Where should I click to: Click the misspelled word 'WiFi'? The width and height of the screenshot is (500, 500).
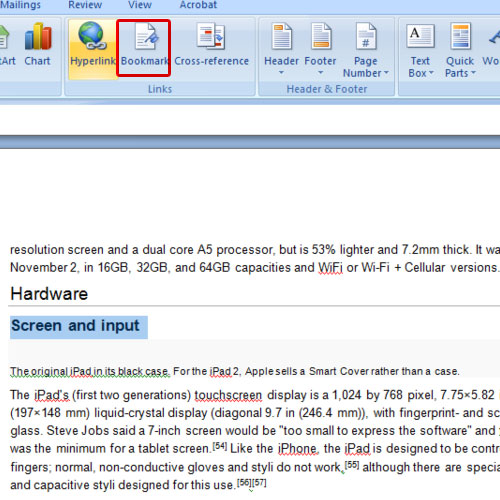(x=330, y=268)
